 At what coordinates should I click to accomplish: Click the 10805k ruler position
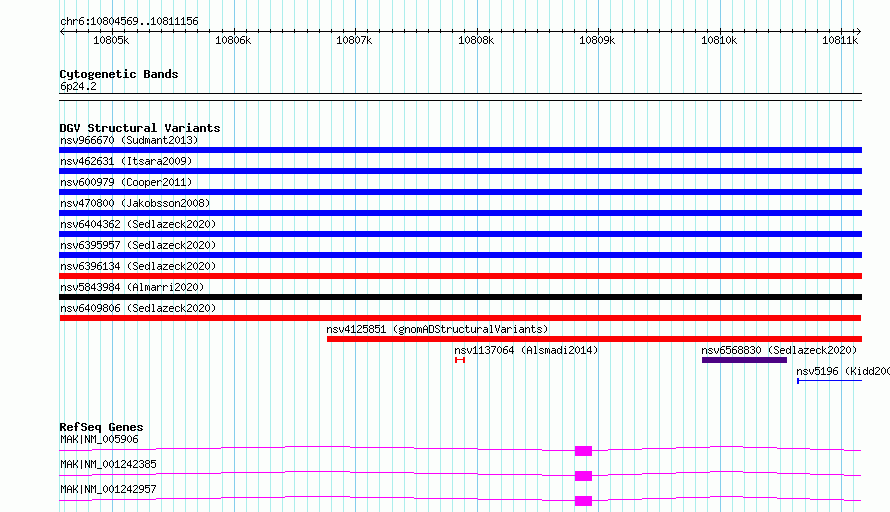coord(111,40)
